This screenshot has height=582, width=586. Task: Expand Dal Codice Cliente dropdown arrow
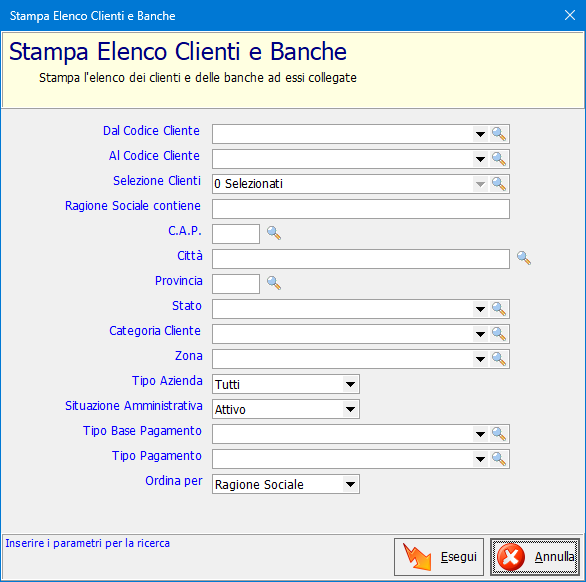coord(480,134)
